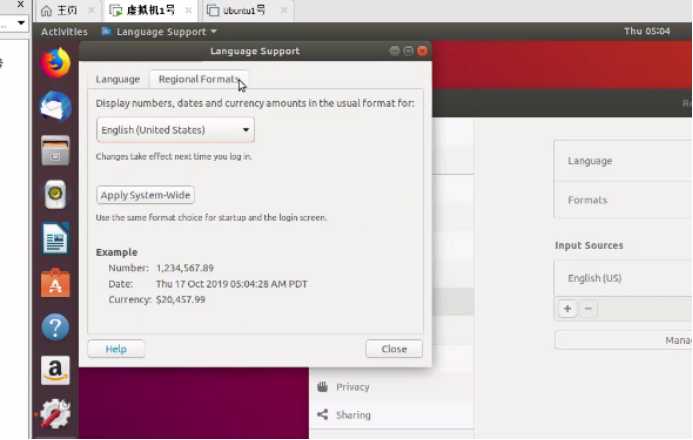
Task: Open the English (United States) format dropdown
Action: coord(175,130)
